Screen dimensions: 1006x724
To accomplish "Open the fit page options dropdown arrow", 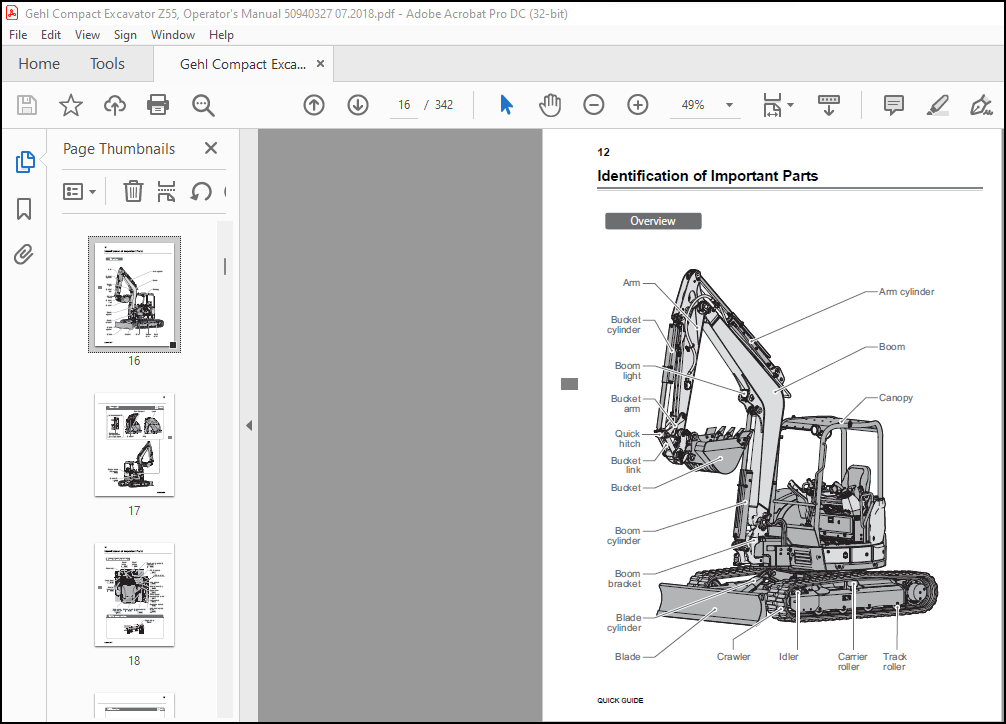I will tap(790, 105).
